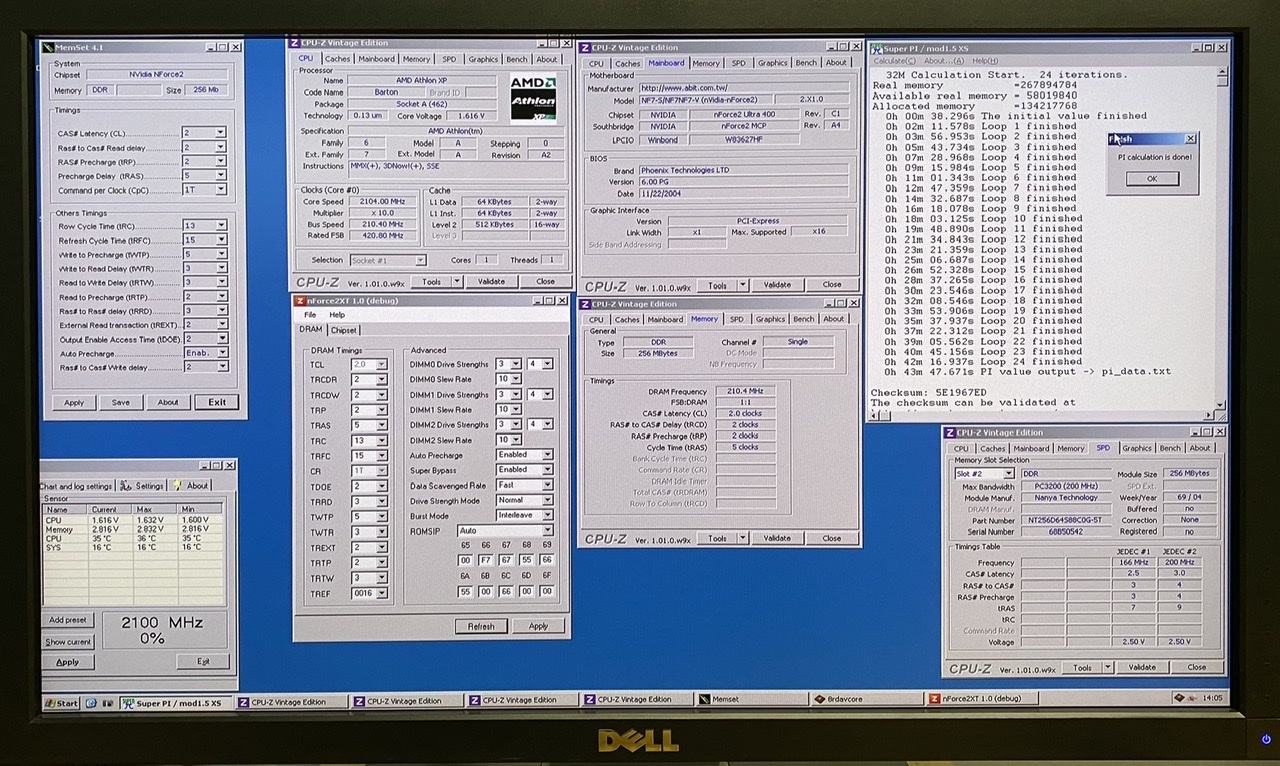Click the 14:05 system tray clock
The width and height of the screenshot is (1280, 766).
[x=1213, y=699]
